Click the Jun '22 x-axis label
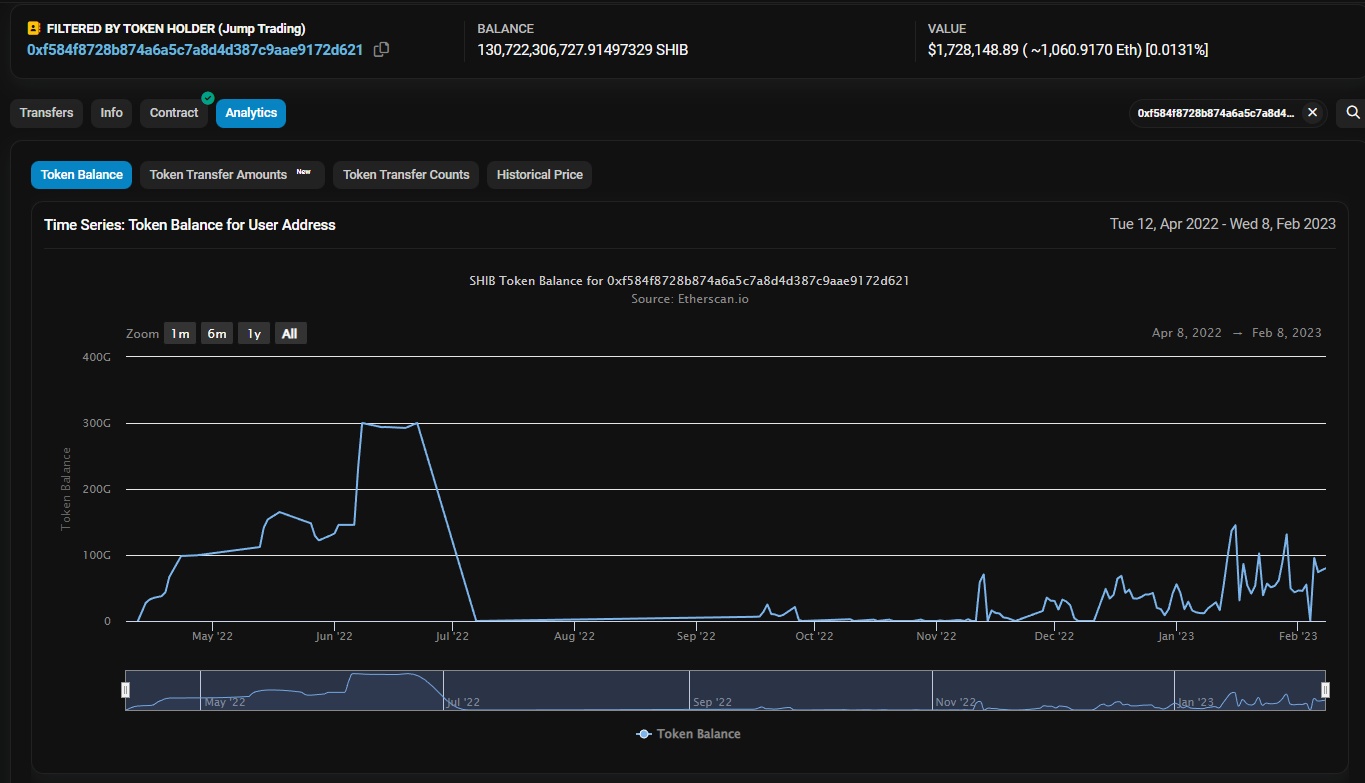Image resolution: width=1365 pixels, height=783 pixels. [334, 636]
